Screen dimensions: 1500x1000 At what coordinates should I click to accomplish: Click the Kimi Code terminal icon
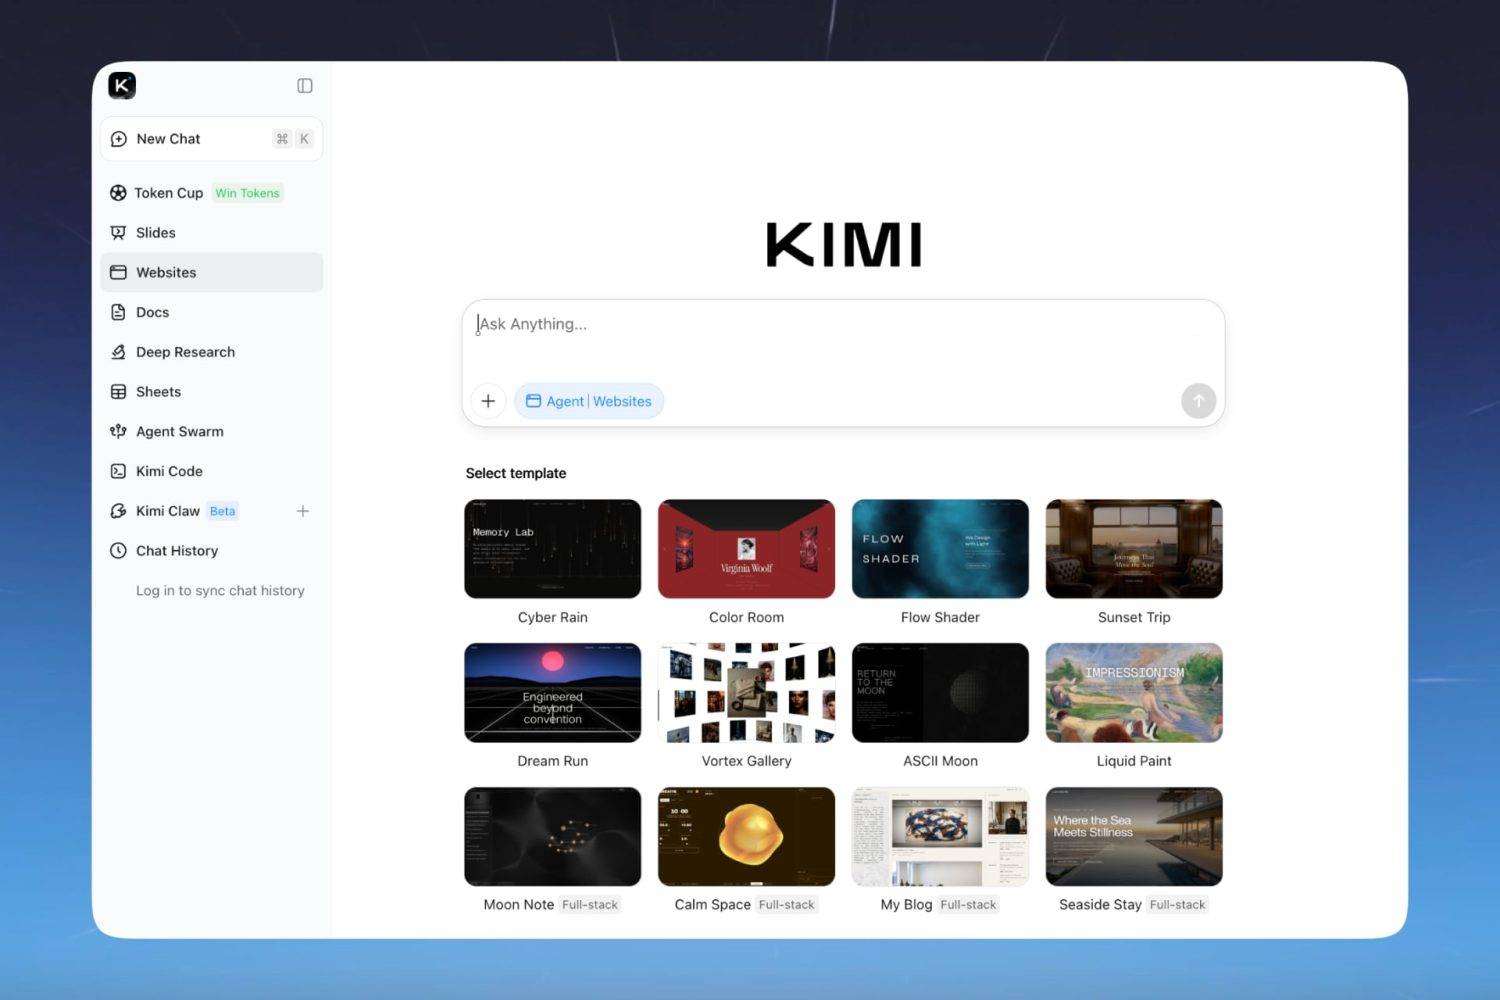coord(118,471)
